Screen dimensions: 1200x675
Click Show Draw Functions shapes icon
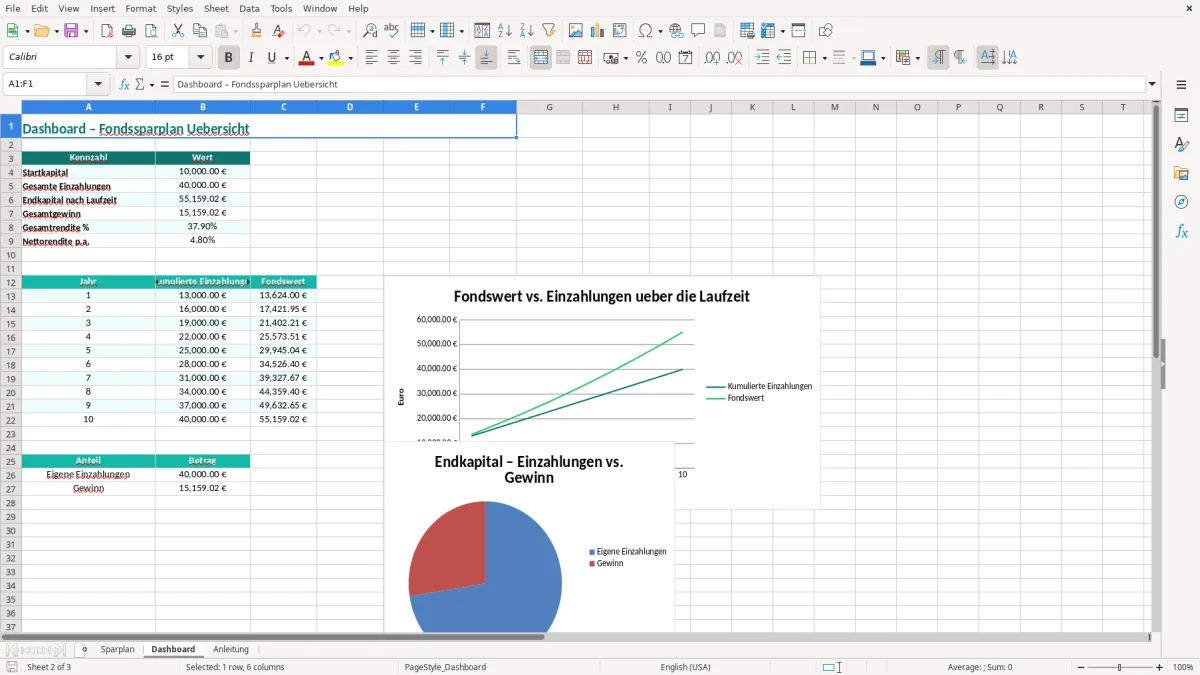(826, 31)
